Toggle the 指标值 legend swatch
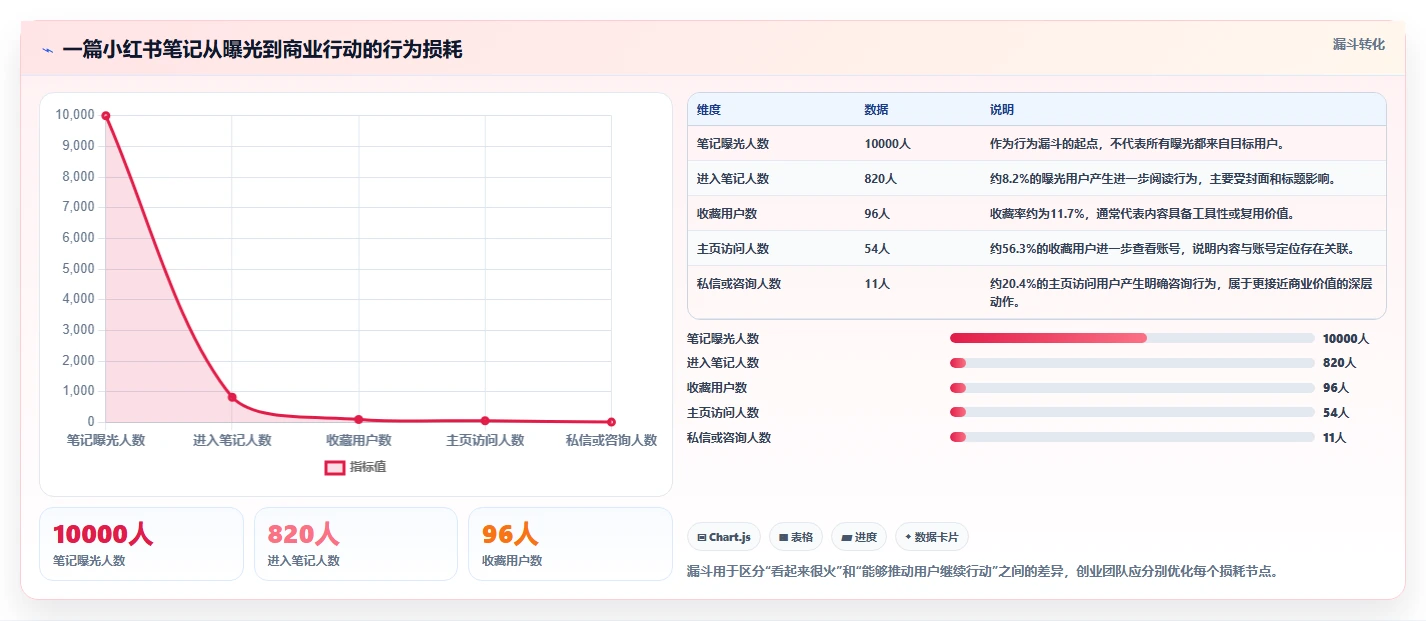This screenshot has height=621, width=1426. [334, 467]
